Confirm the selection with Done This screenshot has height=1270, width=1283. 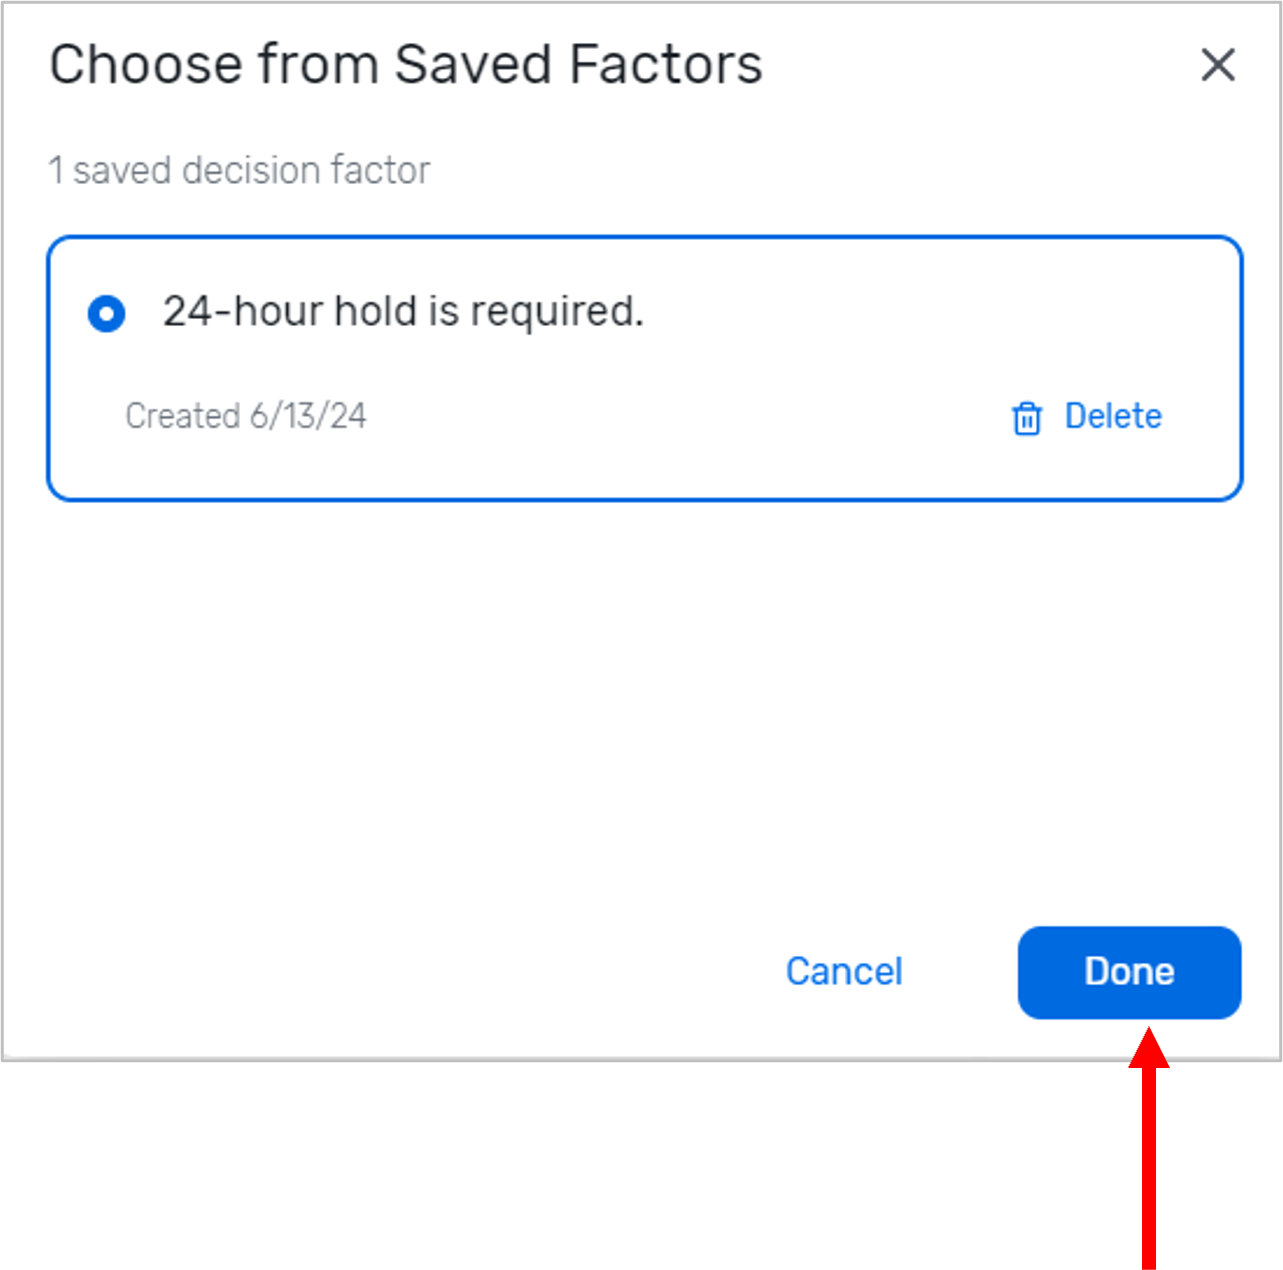tap(1128, 971)
